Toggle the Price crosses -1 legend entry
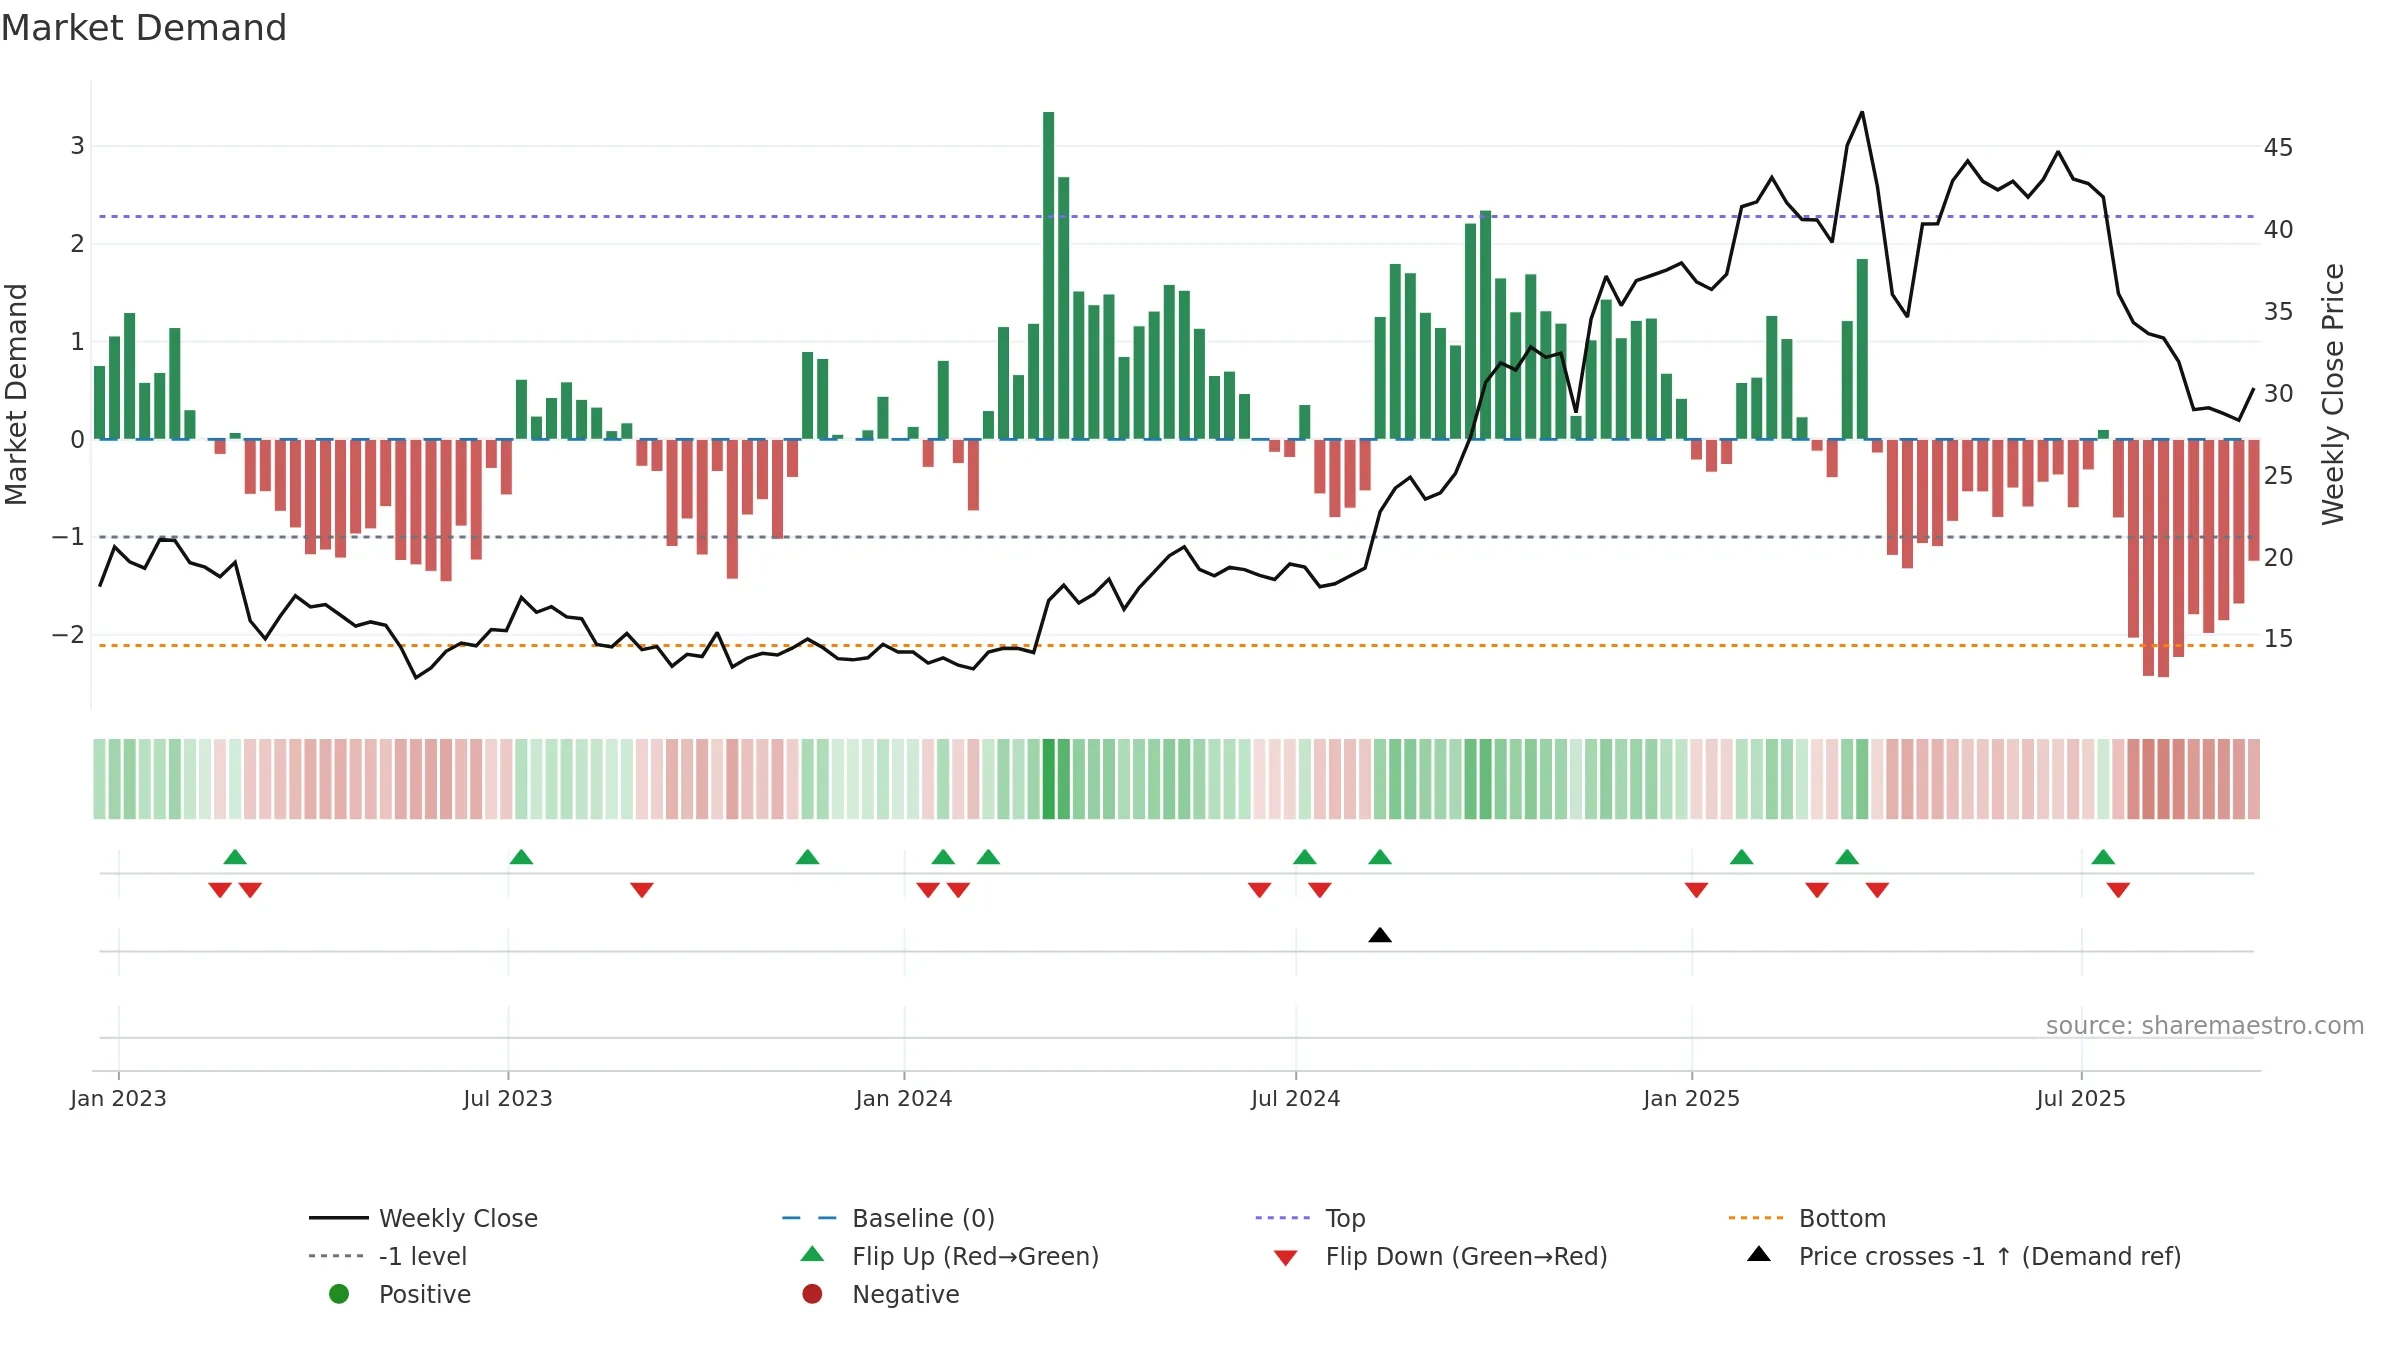The width and height of the screenshot is (2400, 1350). (x=1964, y=1256)
